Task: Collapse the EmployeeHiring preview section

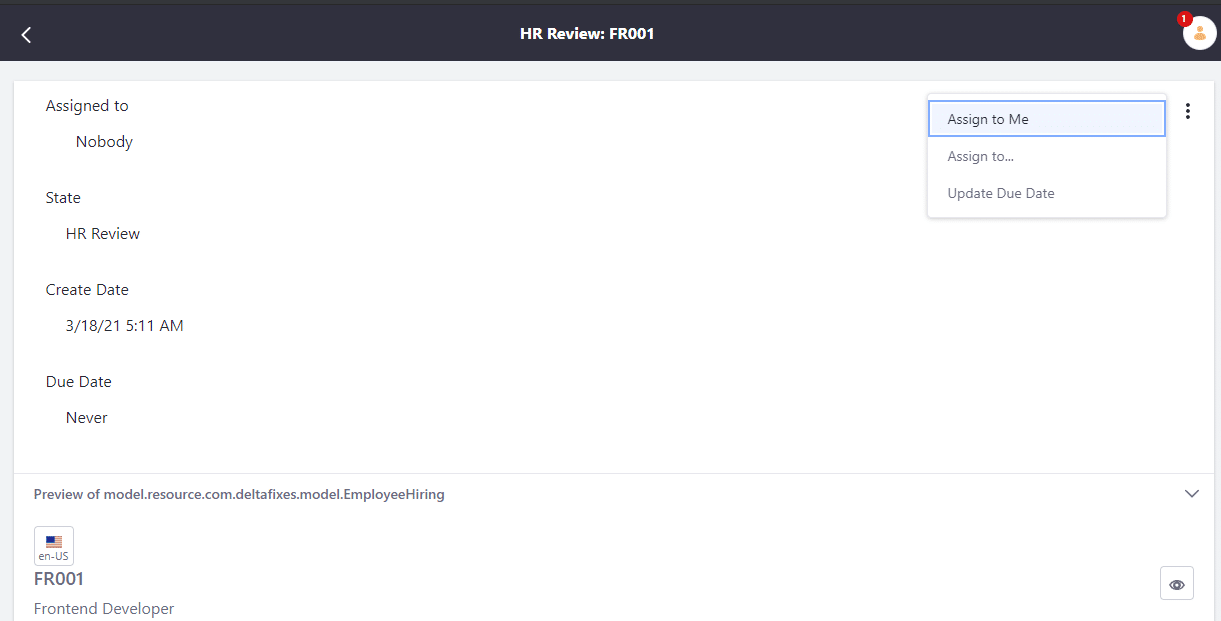Action: pos(1191,493)
